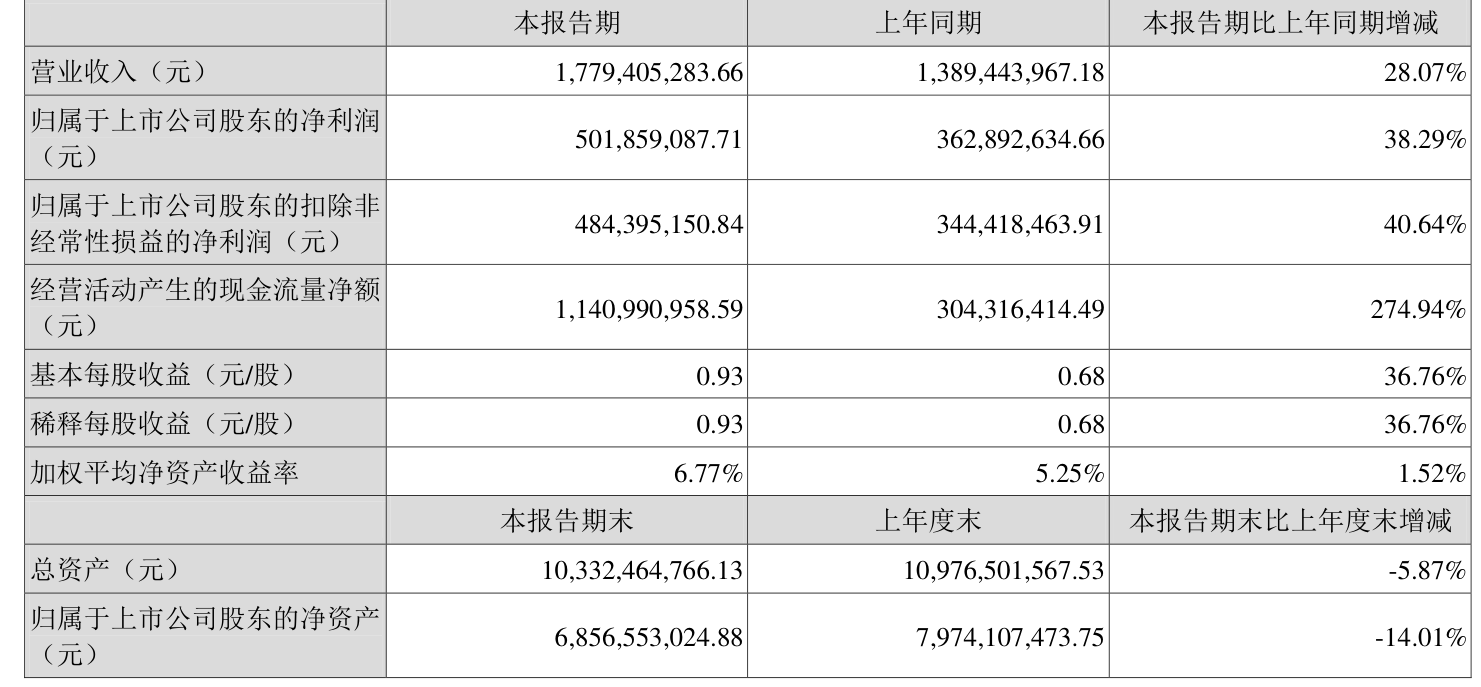Click the 本报告期 column header
This screenshot has width=1481, height=687.
click(566, 25)
